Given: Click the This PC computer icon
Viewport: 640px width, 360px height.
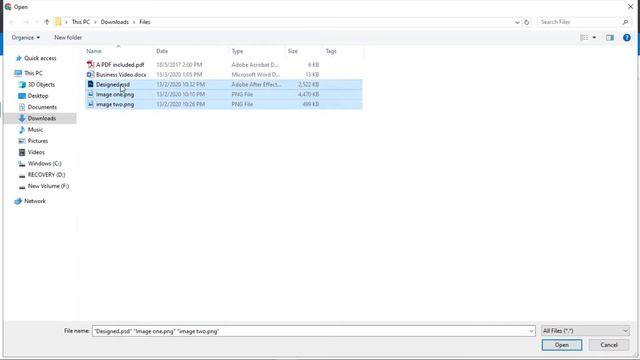Looking at the screenshot, I should [x=18, y=73].
